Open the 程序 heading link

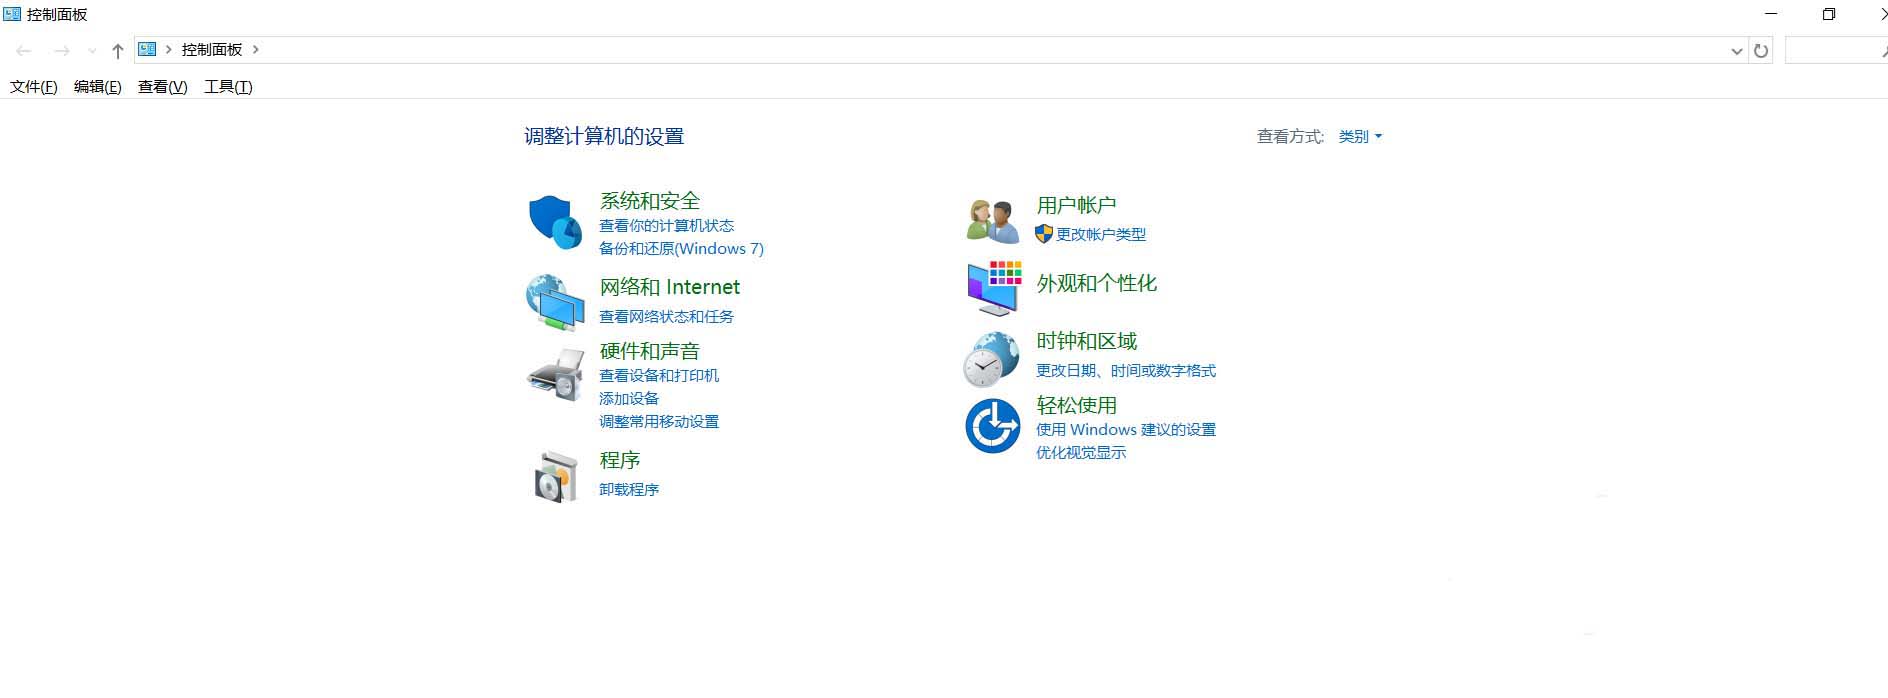620,460
